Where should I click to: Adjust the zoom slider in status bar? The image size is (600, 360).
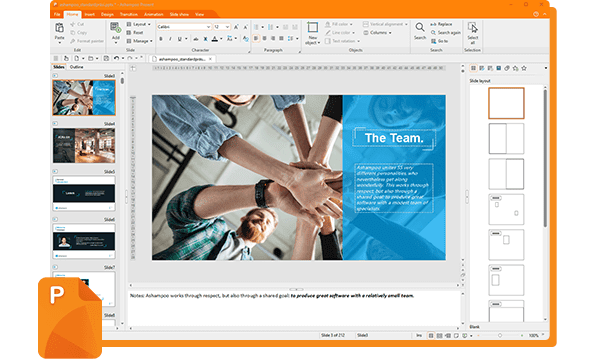(x=500, y=336)
